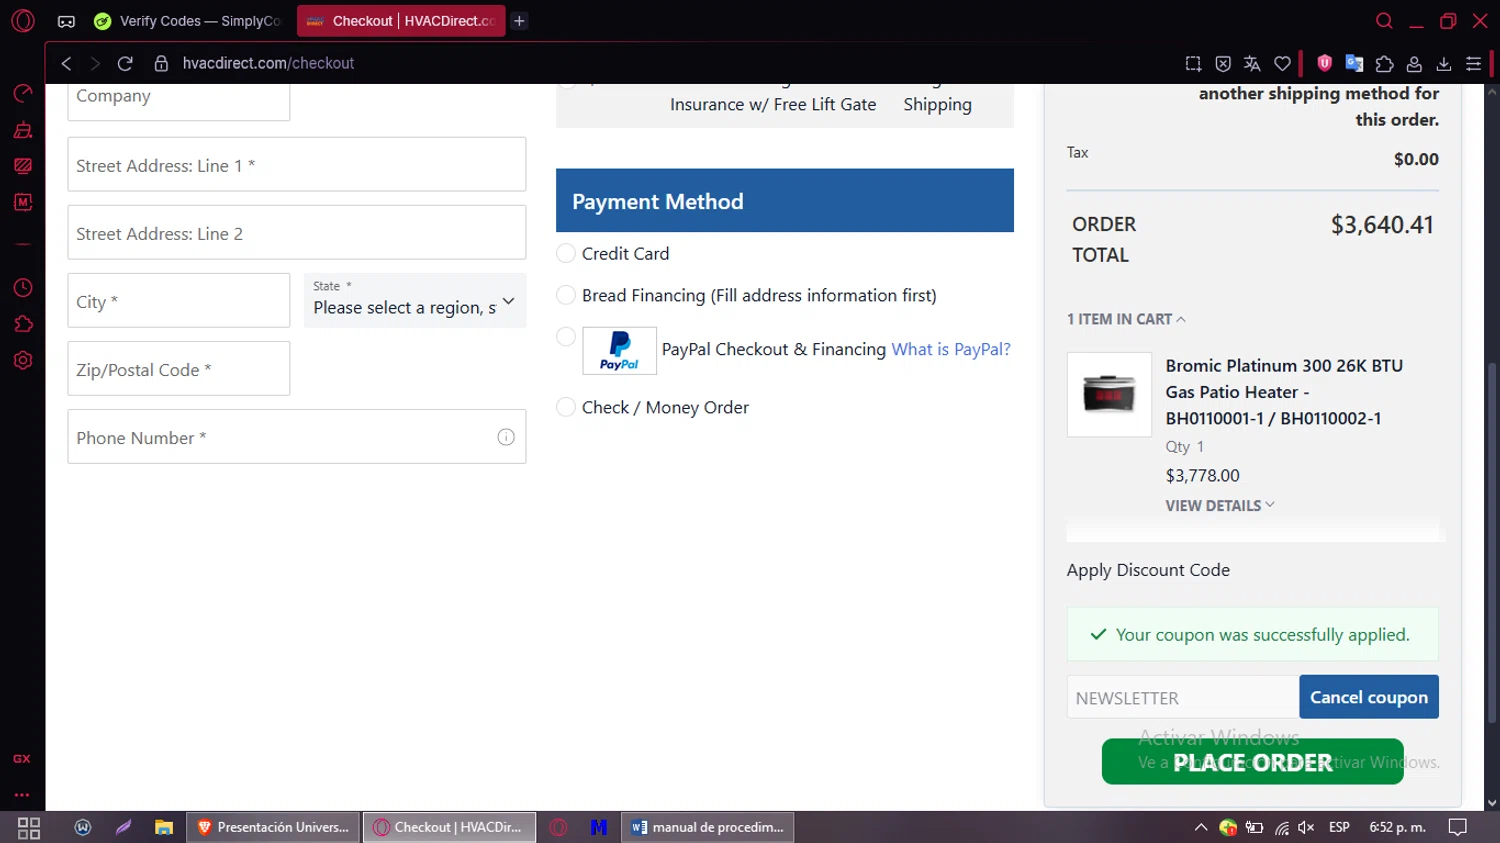Click the Street Address Line 1 field
Viewport: 1500px width, 843px height.
[297, 164]
